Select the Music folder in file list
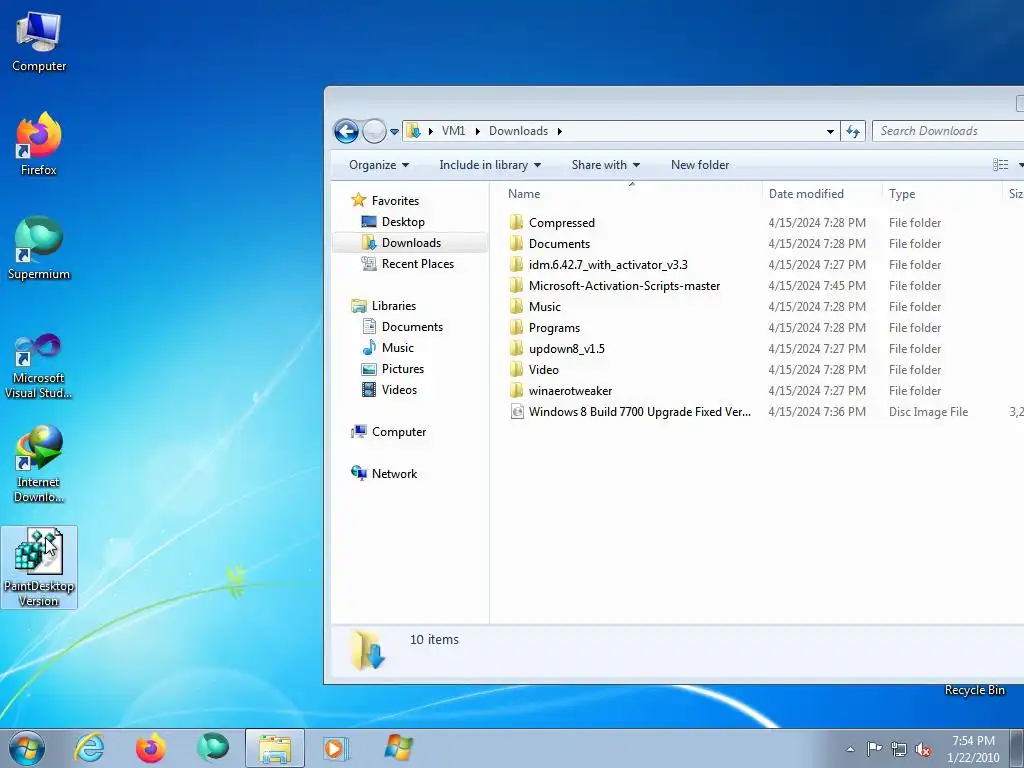This screenshot has width=1024, height=768. (545, 307)
